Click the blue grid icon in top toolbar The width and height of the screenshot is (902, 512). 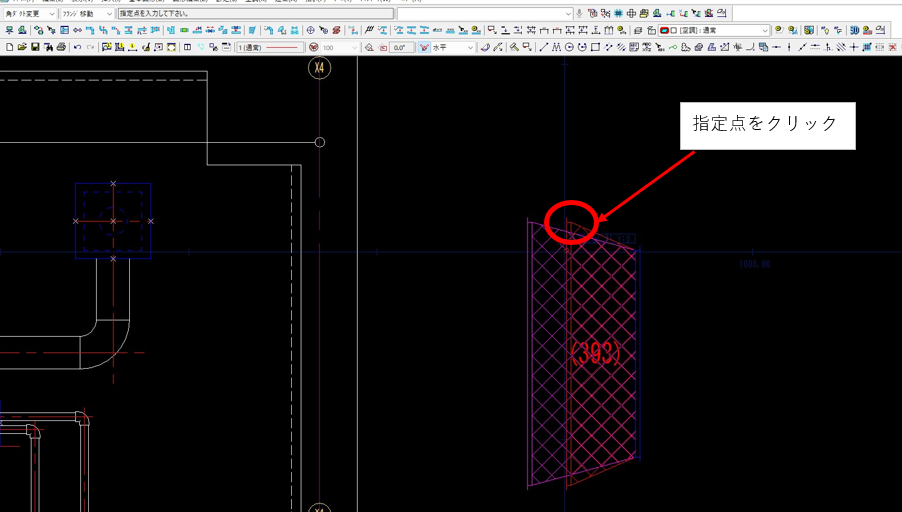tap(618, 13)
